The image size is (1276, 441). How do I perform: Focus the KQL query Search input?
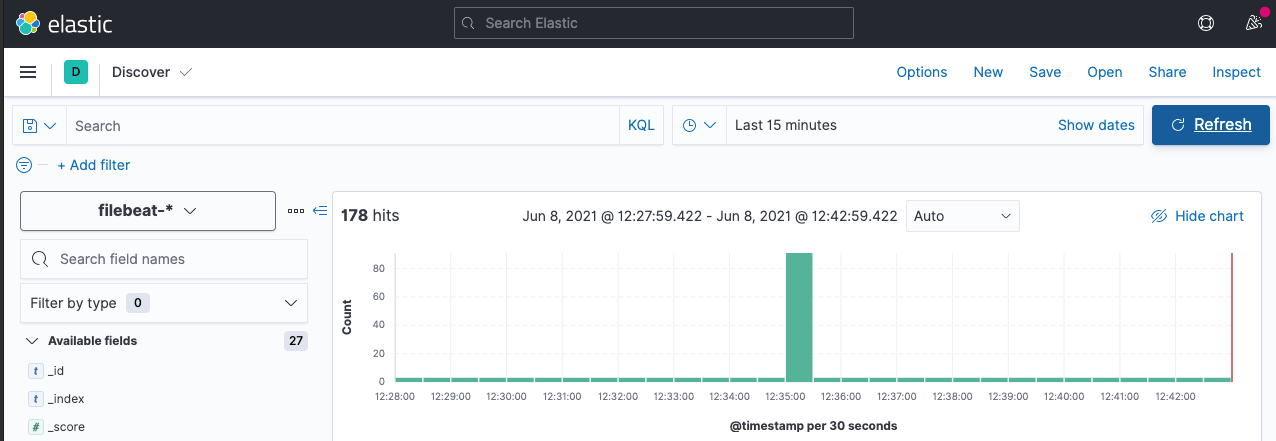click(343, 126)
